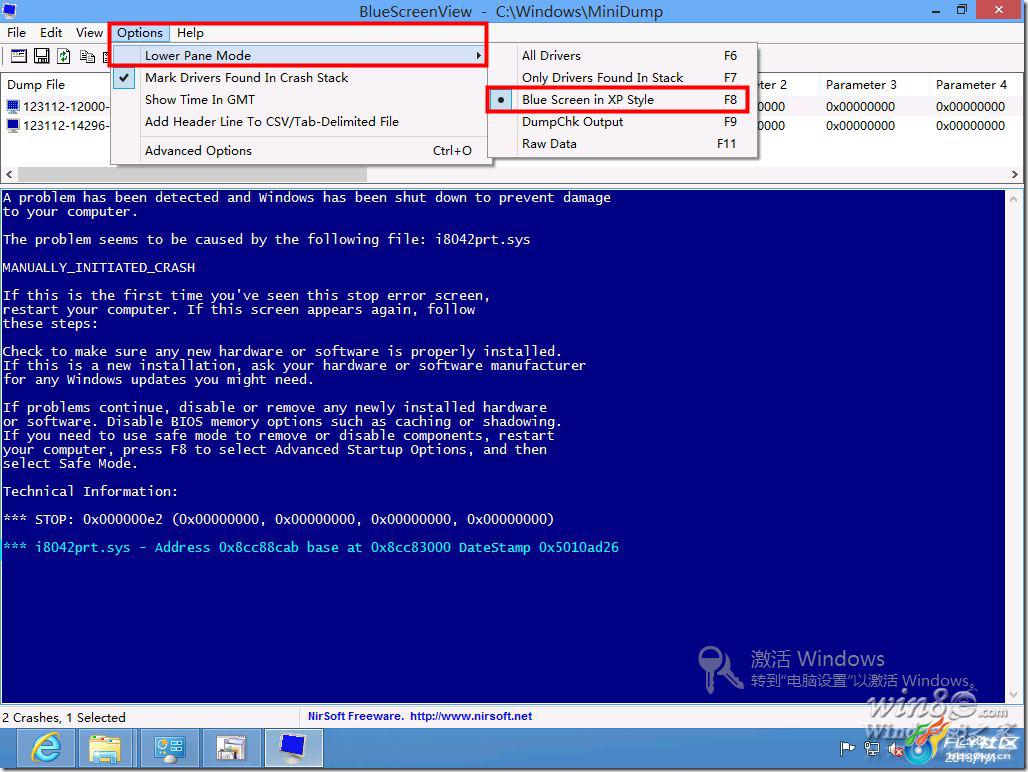Click the BlueScreenView title bar app icon
This screenshot has width=1028, height=772.
tap(9, 10)
